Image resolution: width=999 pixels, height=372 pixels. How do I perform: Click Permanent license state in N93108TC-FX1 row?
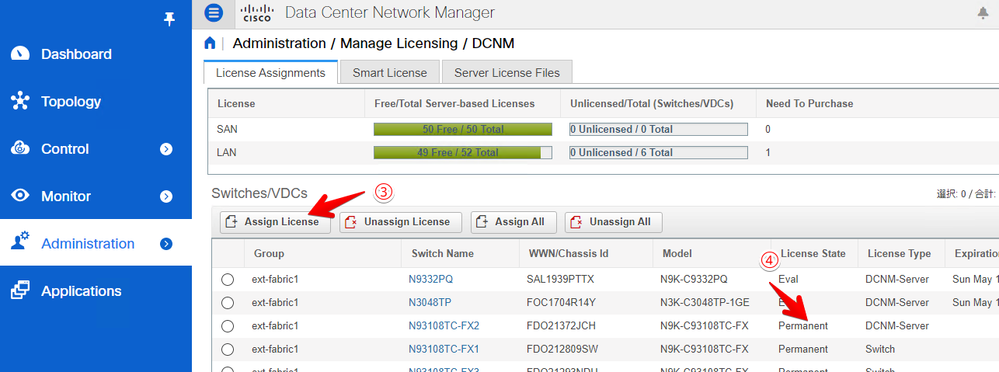click(803, 349)
